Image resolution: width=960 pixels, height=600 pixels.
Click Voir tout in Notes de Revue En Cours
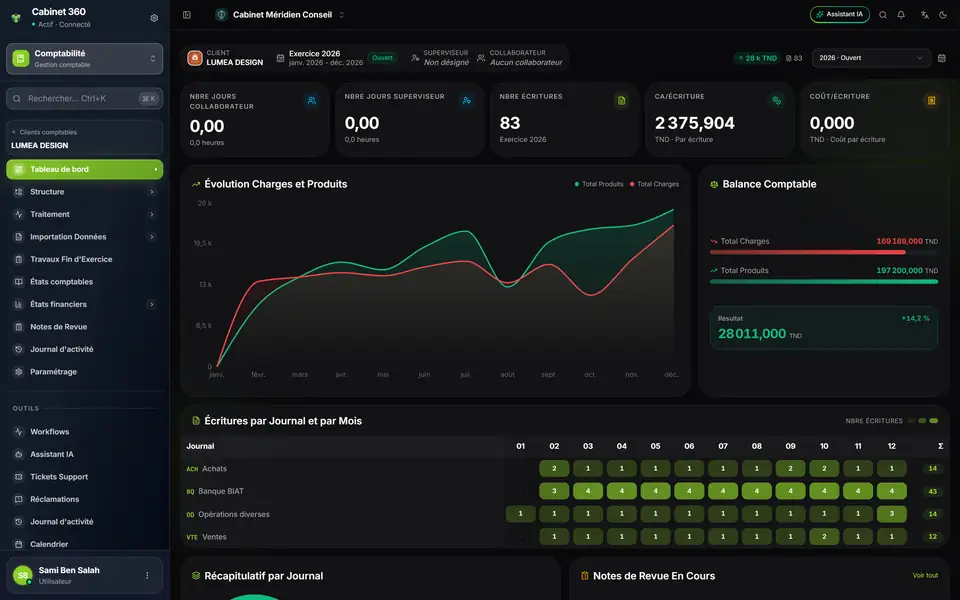click(925, 576)
